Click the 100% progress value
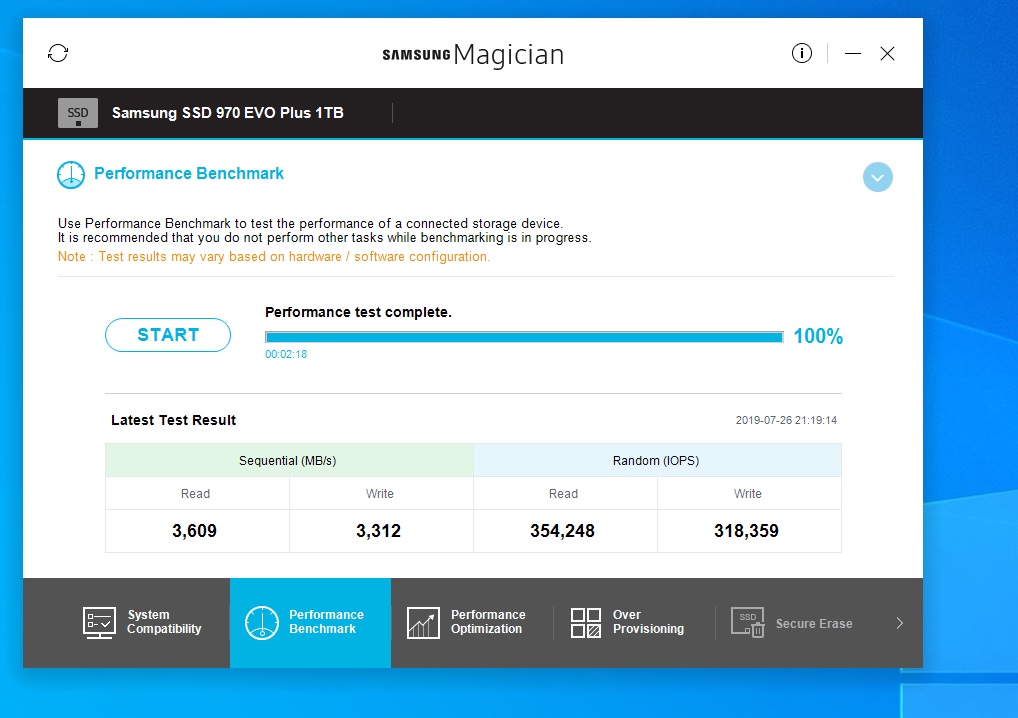 (x=817, y=336)
